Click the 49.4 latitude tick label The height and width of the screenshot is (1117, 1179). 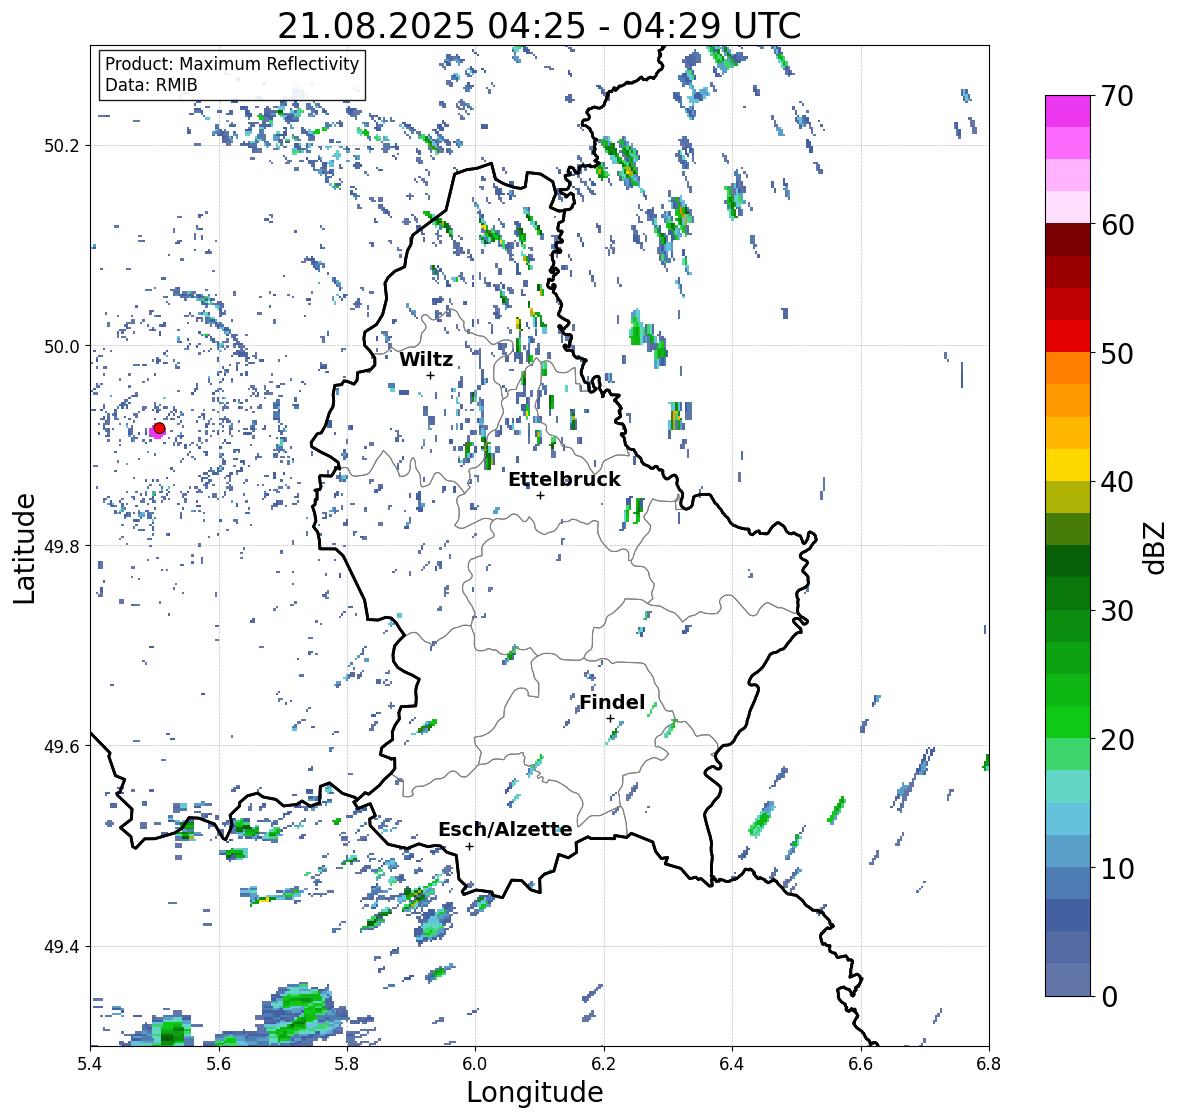pos(61,947)
